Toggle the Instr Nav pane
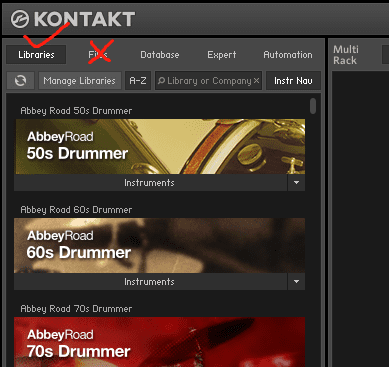389x367 pixels. tap(293, 81)
